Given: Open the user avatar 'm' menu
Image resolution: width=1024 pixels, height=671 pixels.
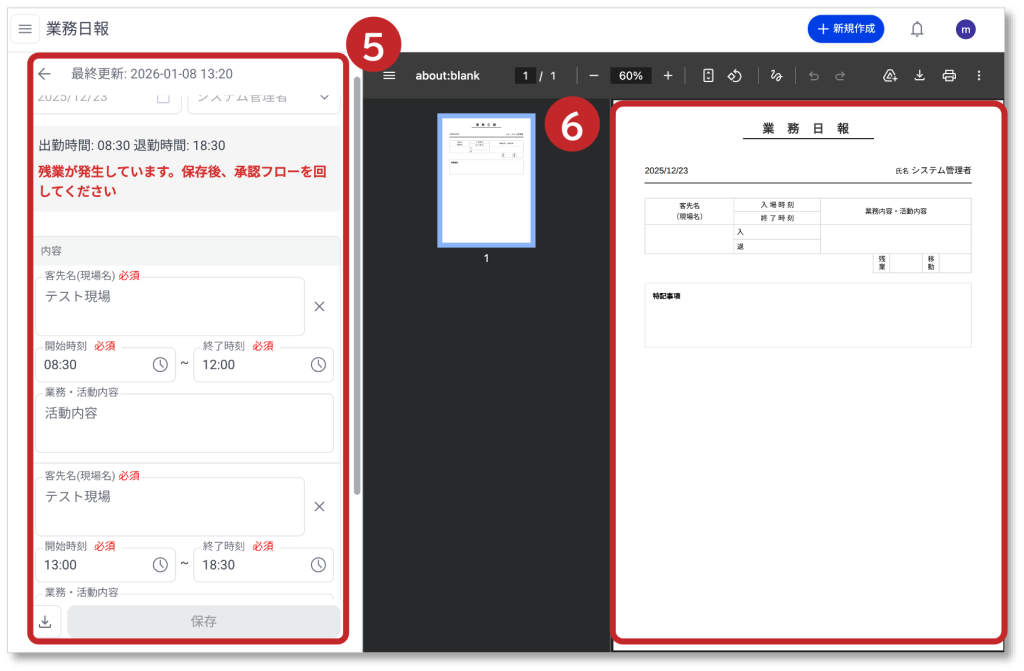Looking at the screenshot, I should coord(965,29).
